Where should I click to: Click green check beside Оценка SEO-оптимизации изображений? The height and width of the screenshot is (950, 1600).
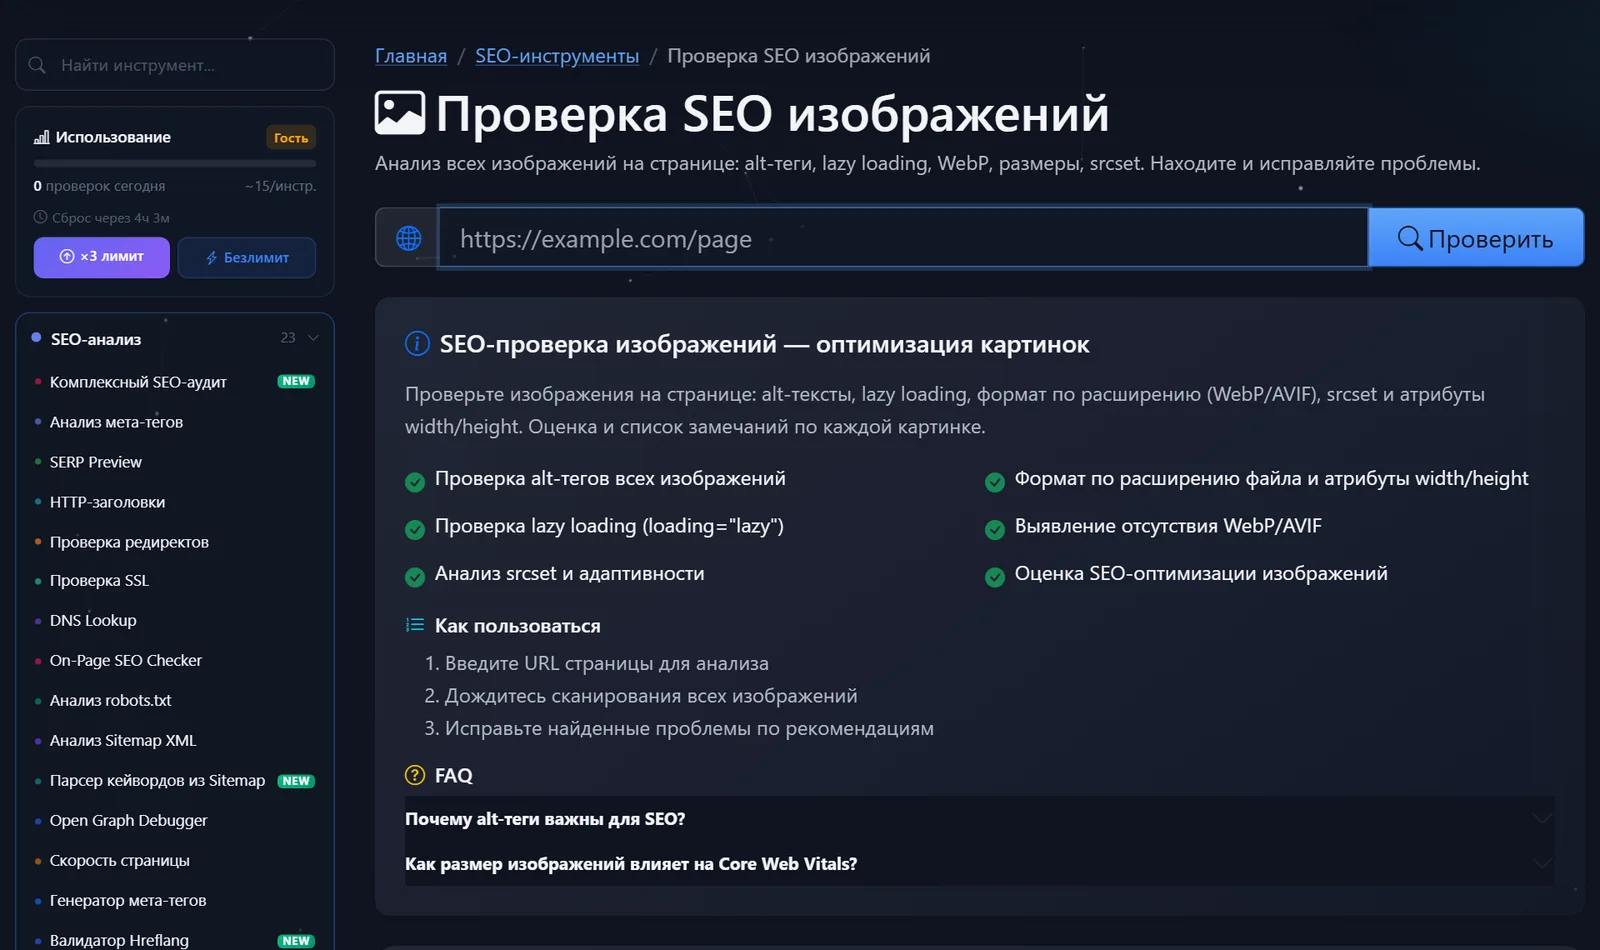(995, 577)
